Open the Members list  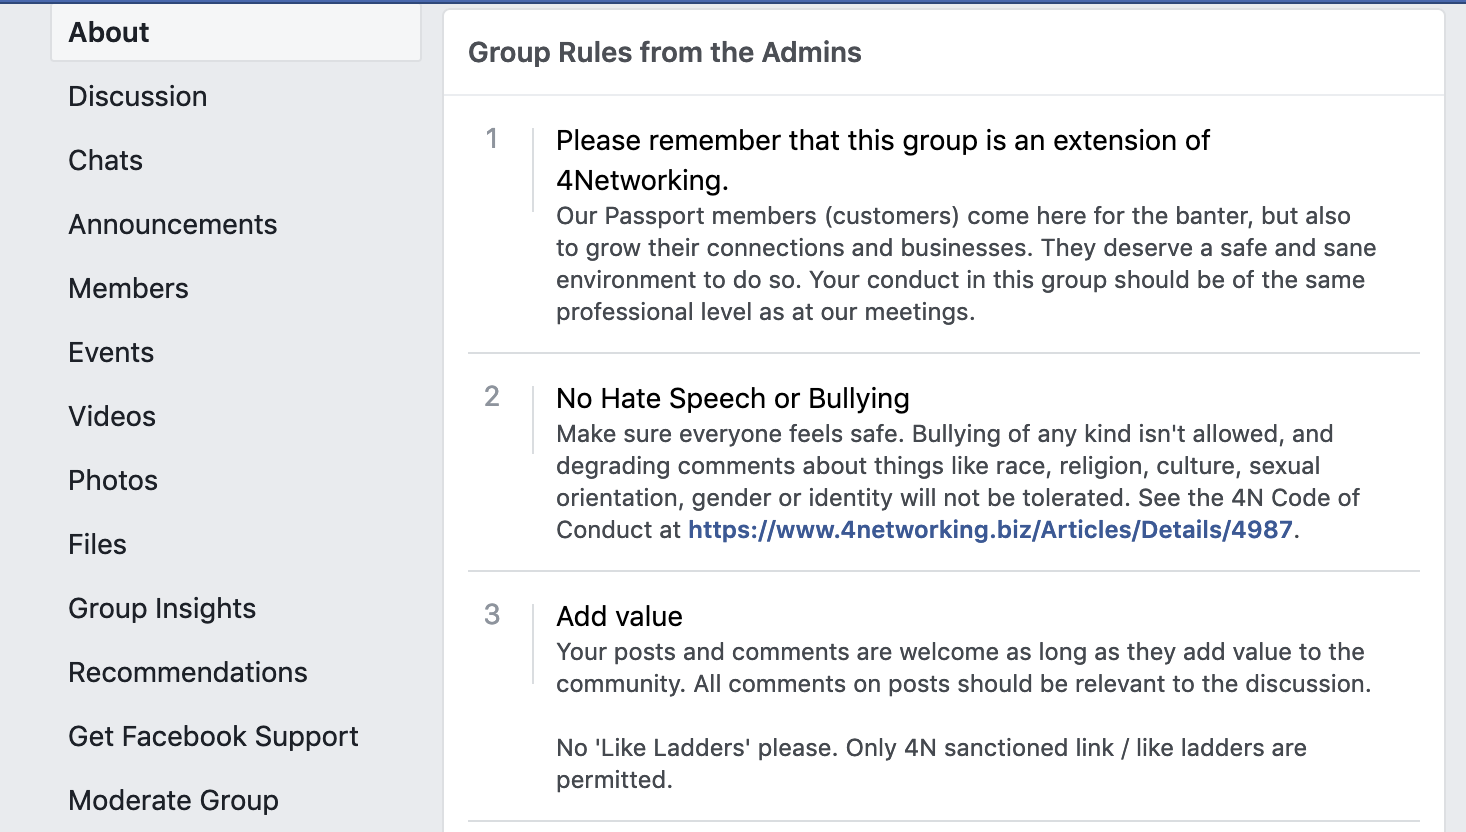[x=128, y=288]
